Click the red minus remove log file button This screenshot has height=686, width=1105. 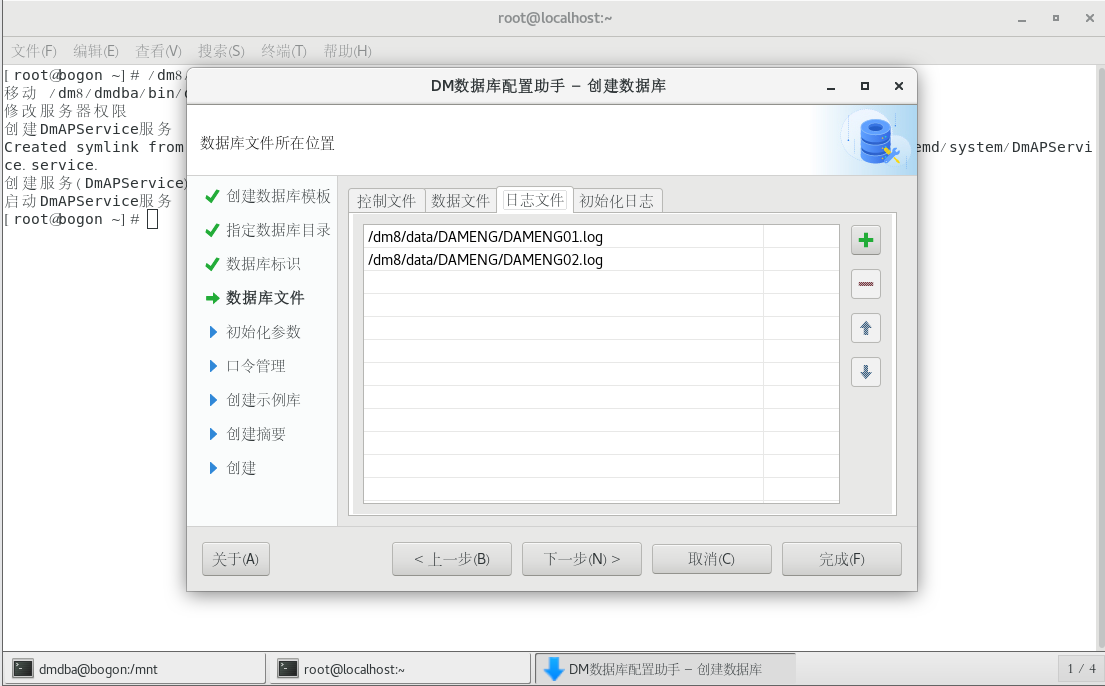[865, 284]
